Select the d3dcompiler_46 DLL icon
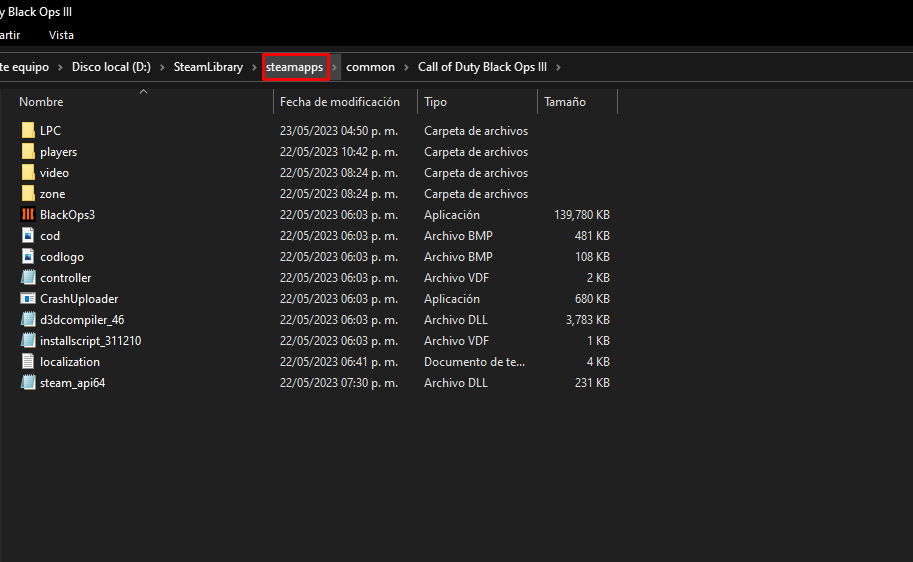 (x=28, y=319)
